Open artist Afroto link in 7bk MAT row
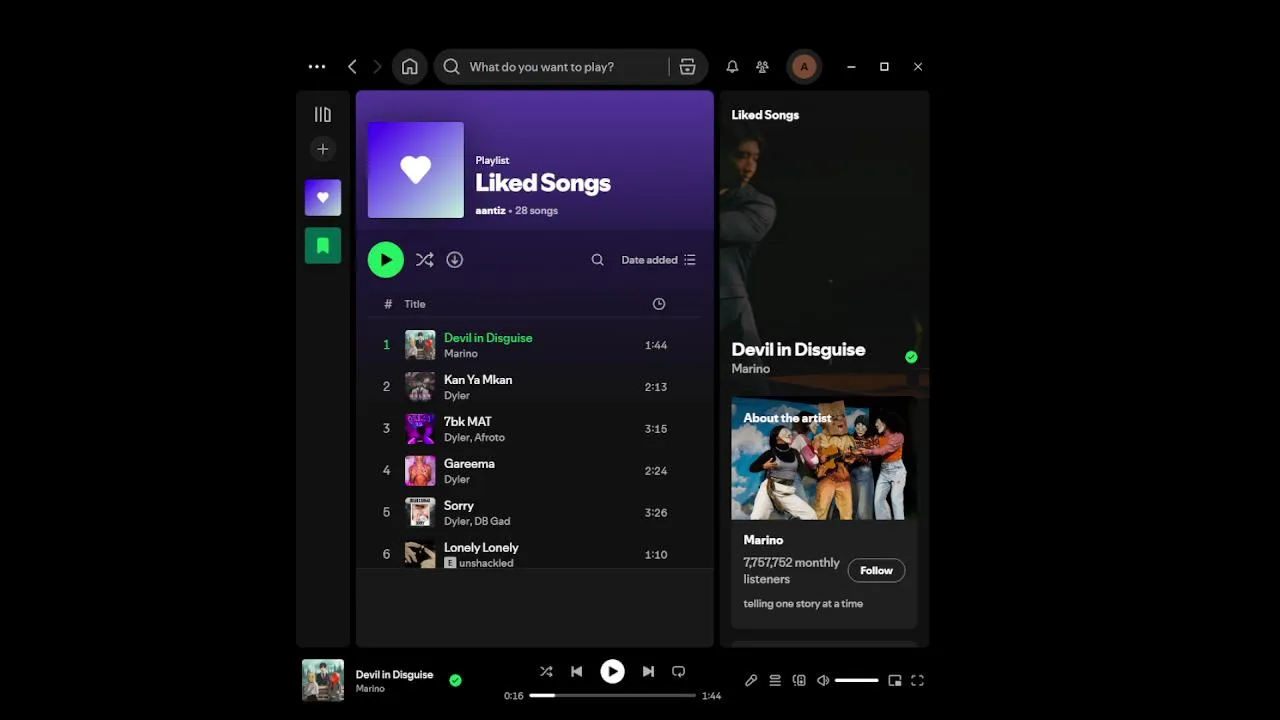The width and height of the screenshot is (1280, 720). pos(490,438)
